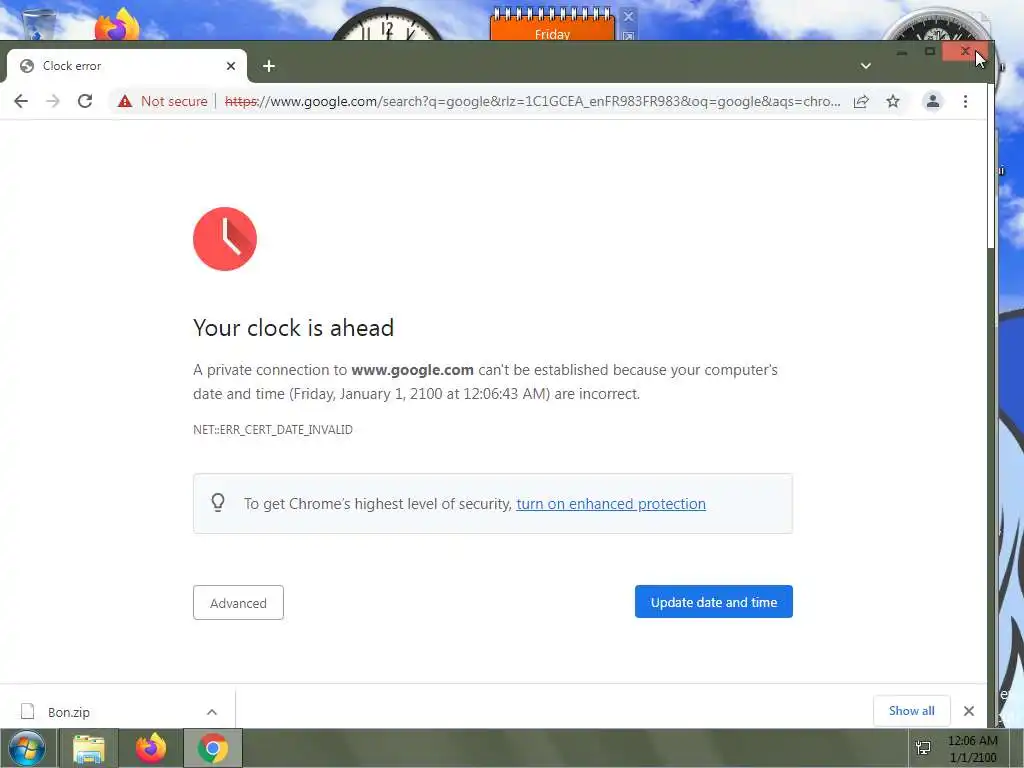
Task: Open File Explorer from the taskbar
Action: tap(89, 748)
